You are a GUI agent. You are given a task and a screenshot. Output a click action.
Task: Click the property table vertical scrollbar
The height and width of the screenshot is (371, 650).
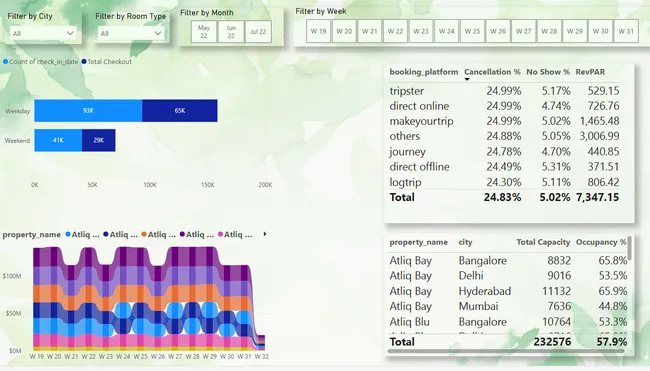(630, 248)
